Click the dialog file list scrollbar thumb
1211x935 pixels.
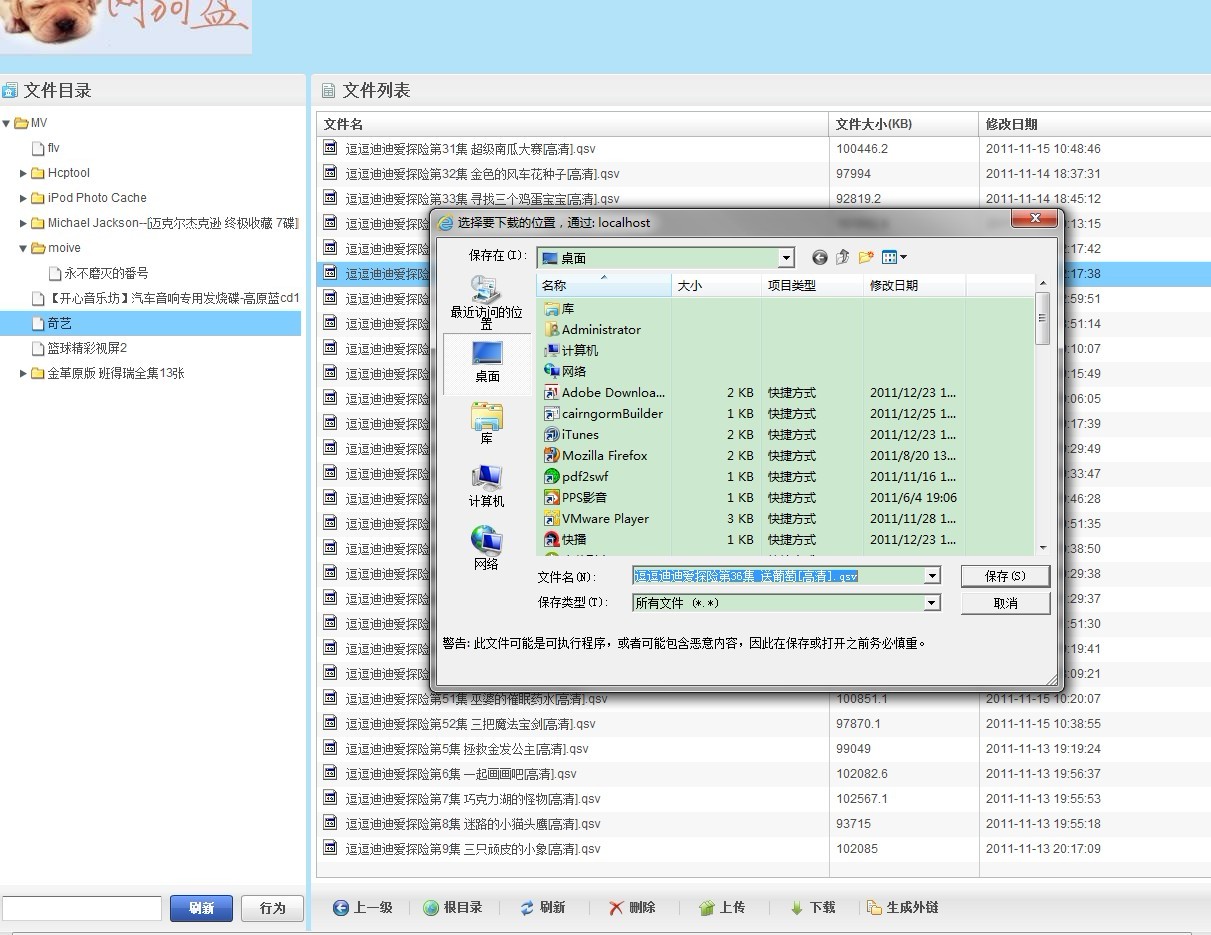click(1043, 318)
